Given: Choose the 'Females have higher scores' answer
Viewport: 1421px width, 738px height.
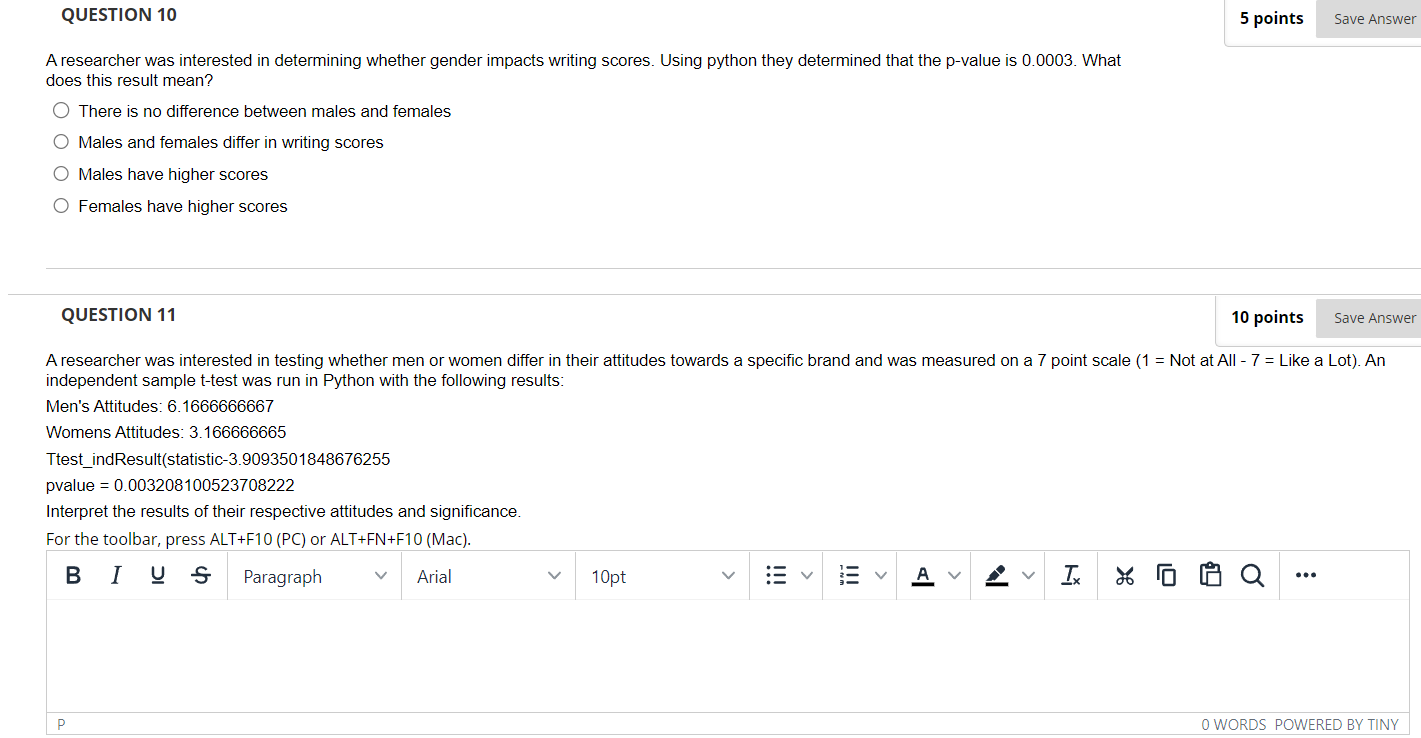Looking at the screenshot, I should pyautogui.click(x=61, y=205).
